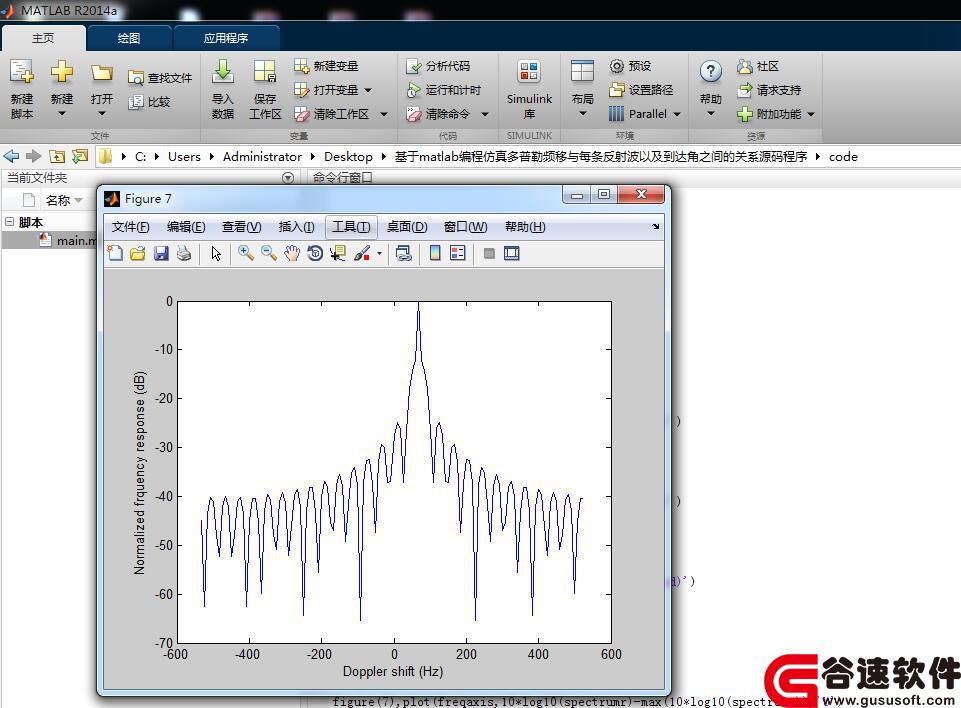Click Community (社区)
The height and width of the screenshot is (708, 961).
point(758,66)
